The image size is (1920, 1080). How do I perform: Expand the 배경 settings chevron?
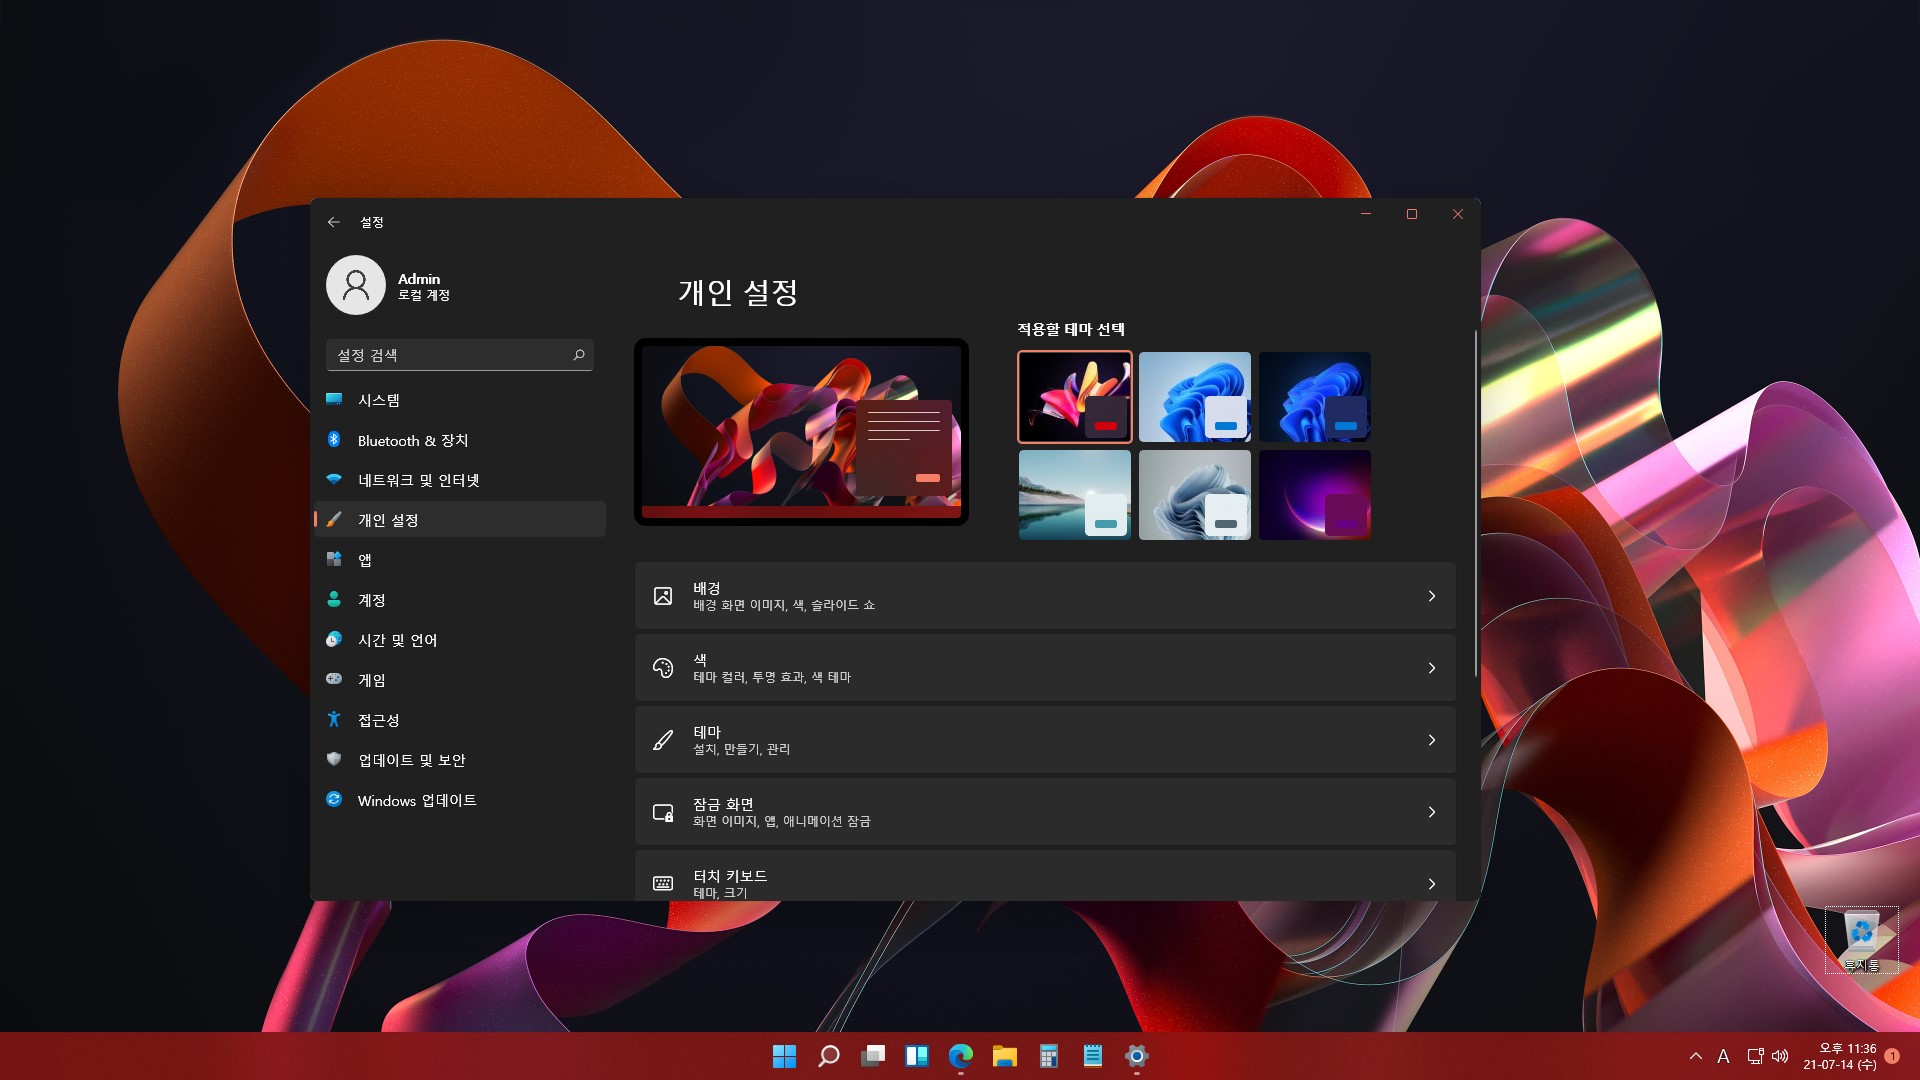(x=1432, y=596)
